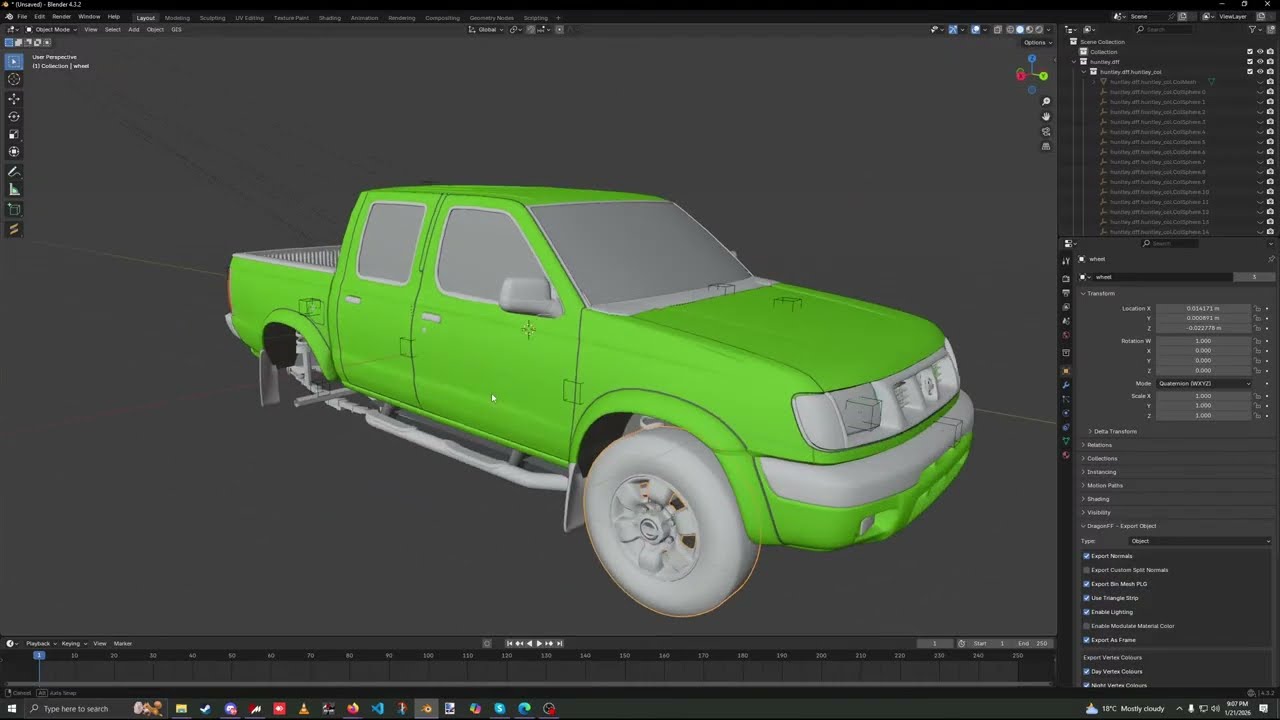
Task: Click the Location X value field
Action: 1203,308
